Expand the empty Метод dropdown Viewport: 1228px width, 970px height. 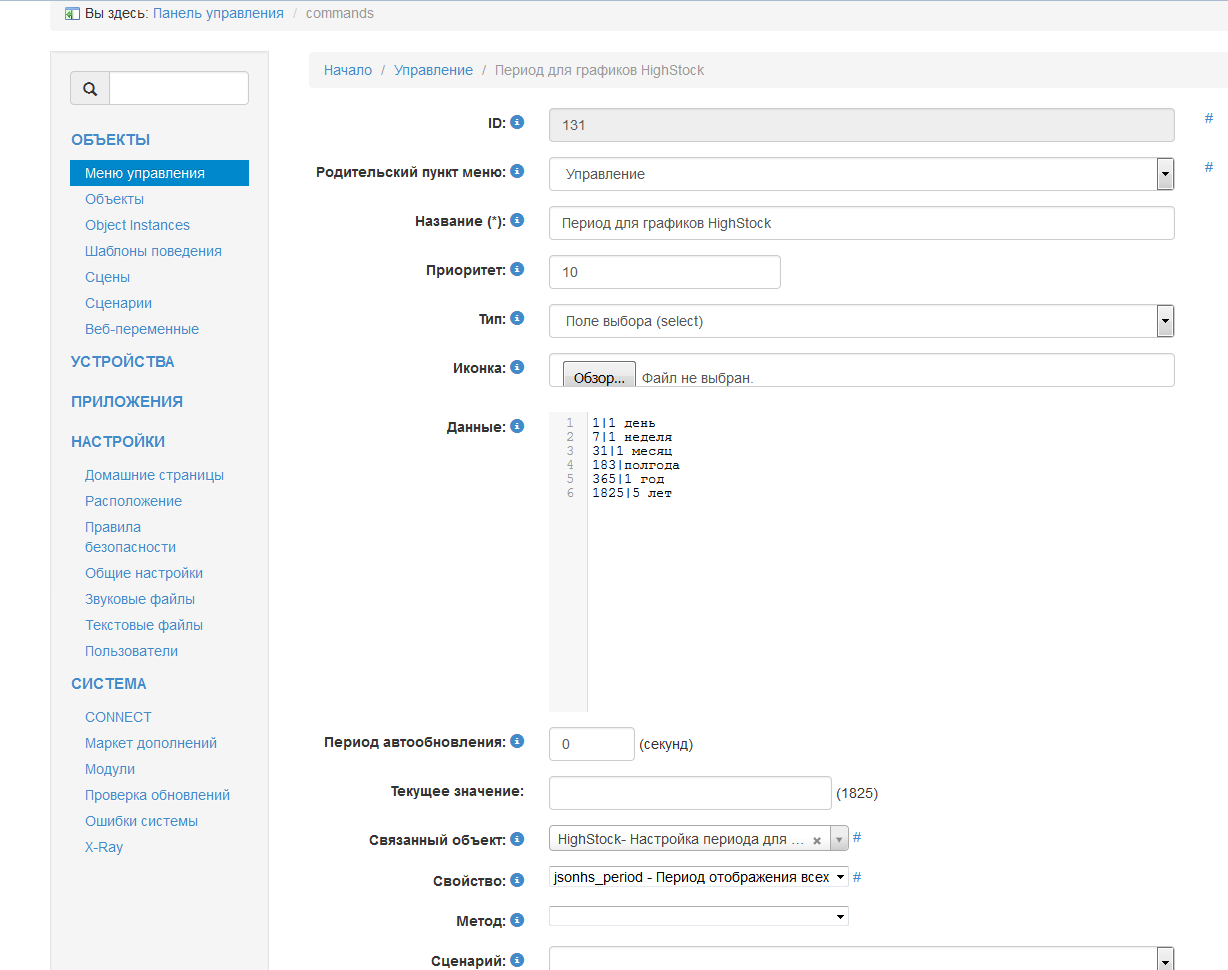click(698, 916)
